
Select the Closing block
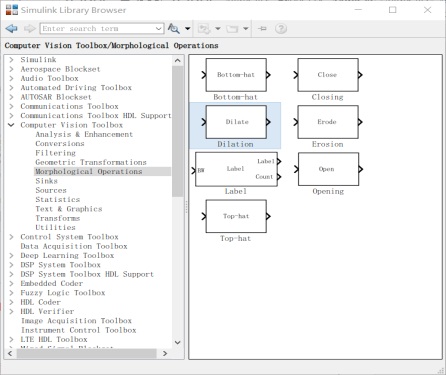click(x=328, y=75)
